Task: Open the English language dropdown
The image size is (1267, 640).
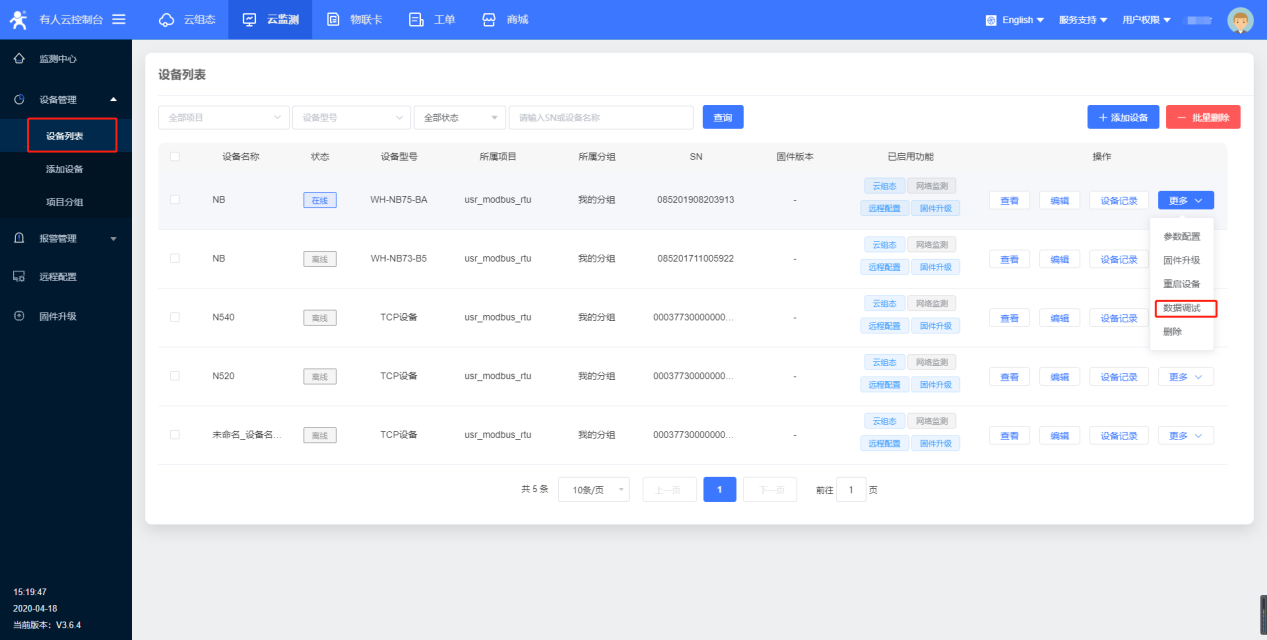Action: pos(1014,20)
